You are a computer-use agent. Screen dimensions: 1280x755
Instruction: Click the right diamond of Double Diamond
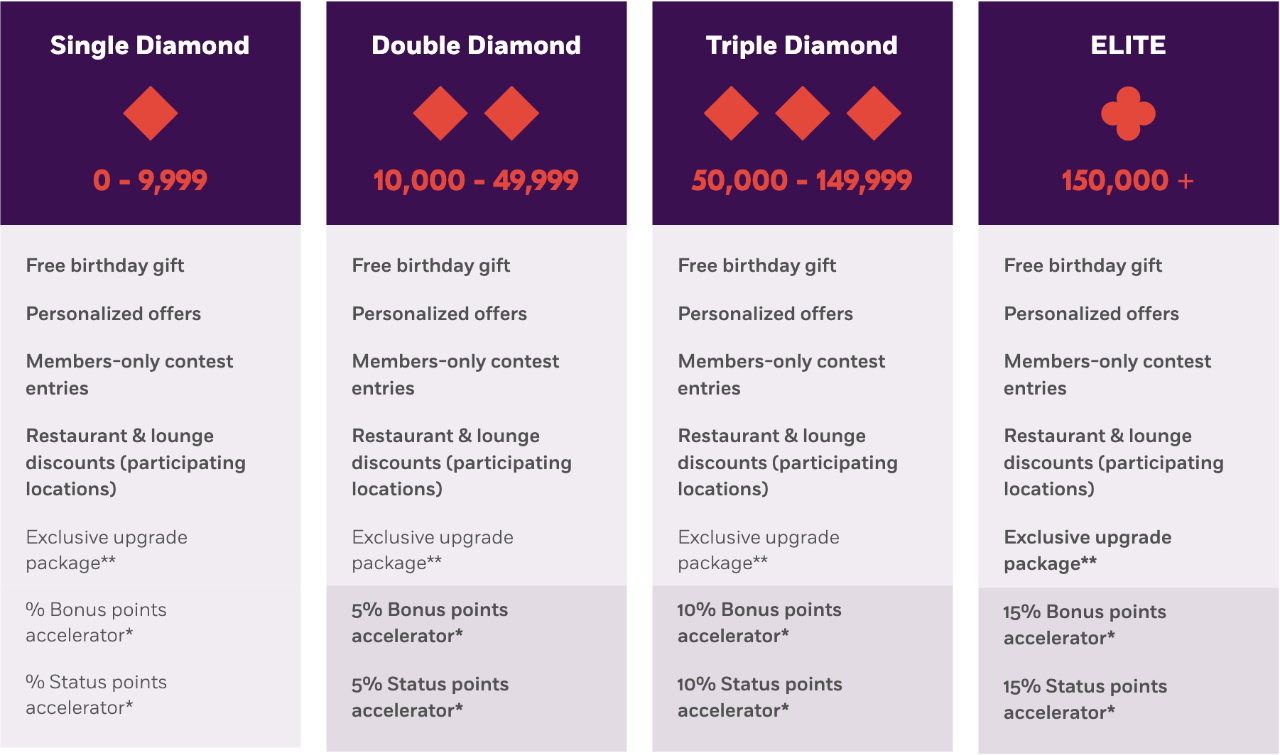pyautogui.click(x=512, y=112)
